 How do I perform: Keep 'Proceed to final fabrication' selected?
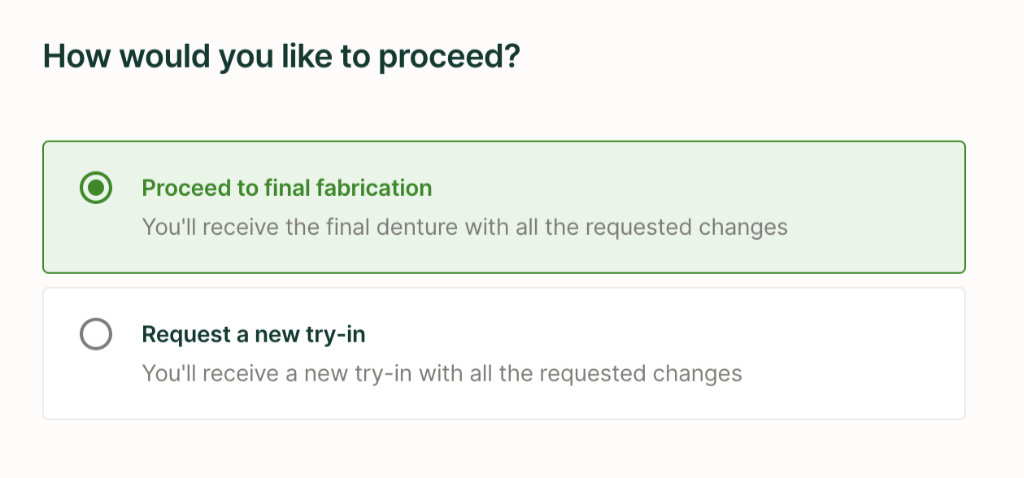point(96,187)
